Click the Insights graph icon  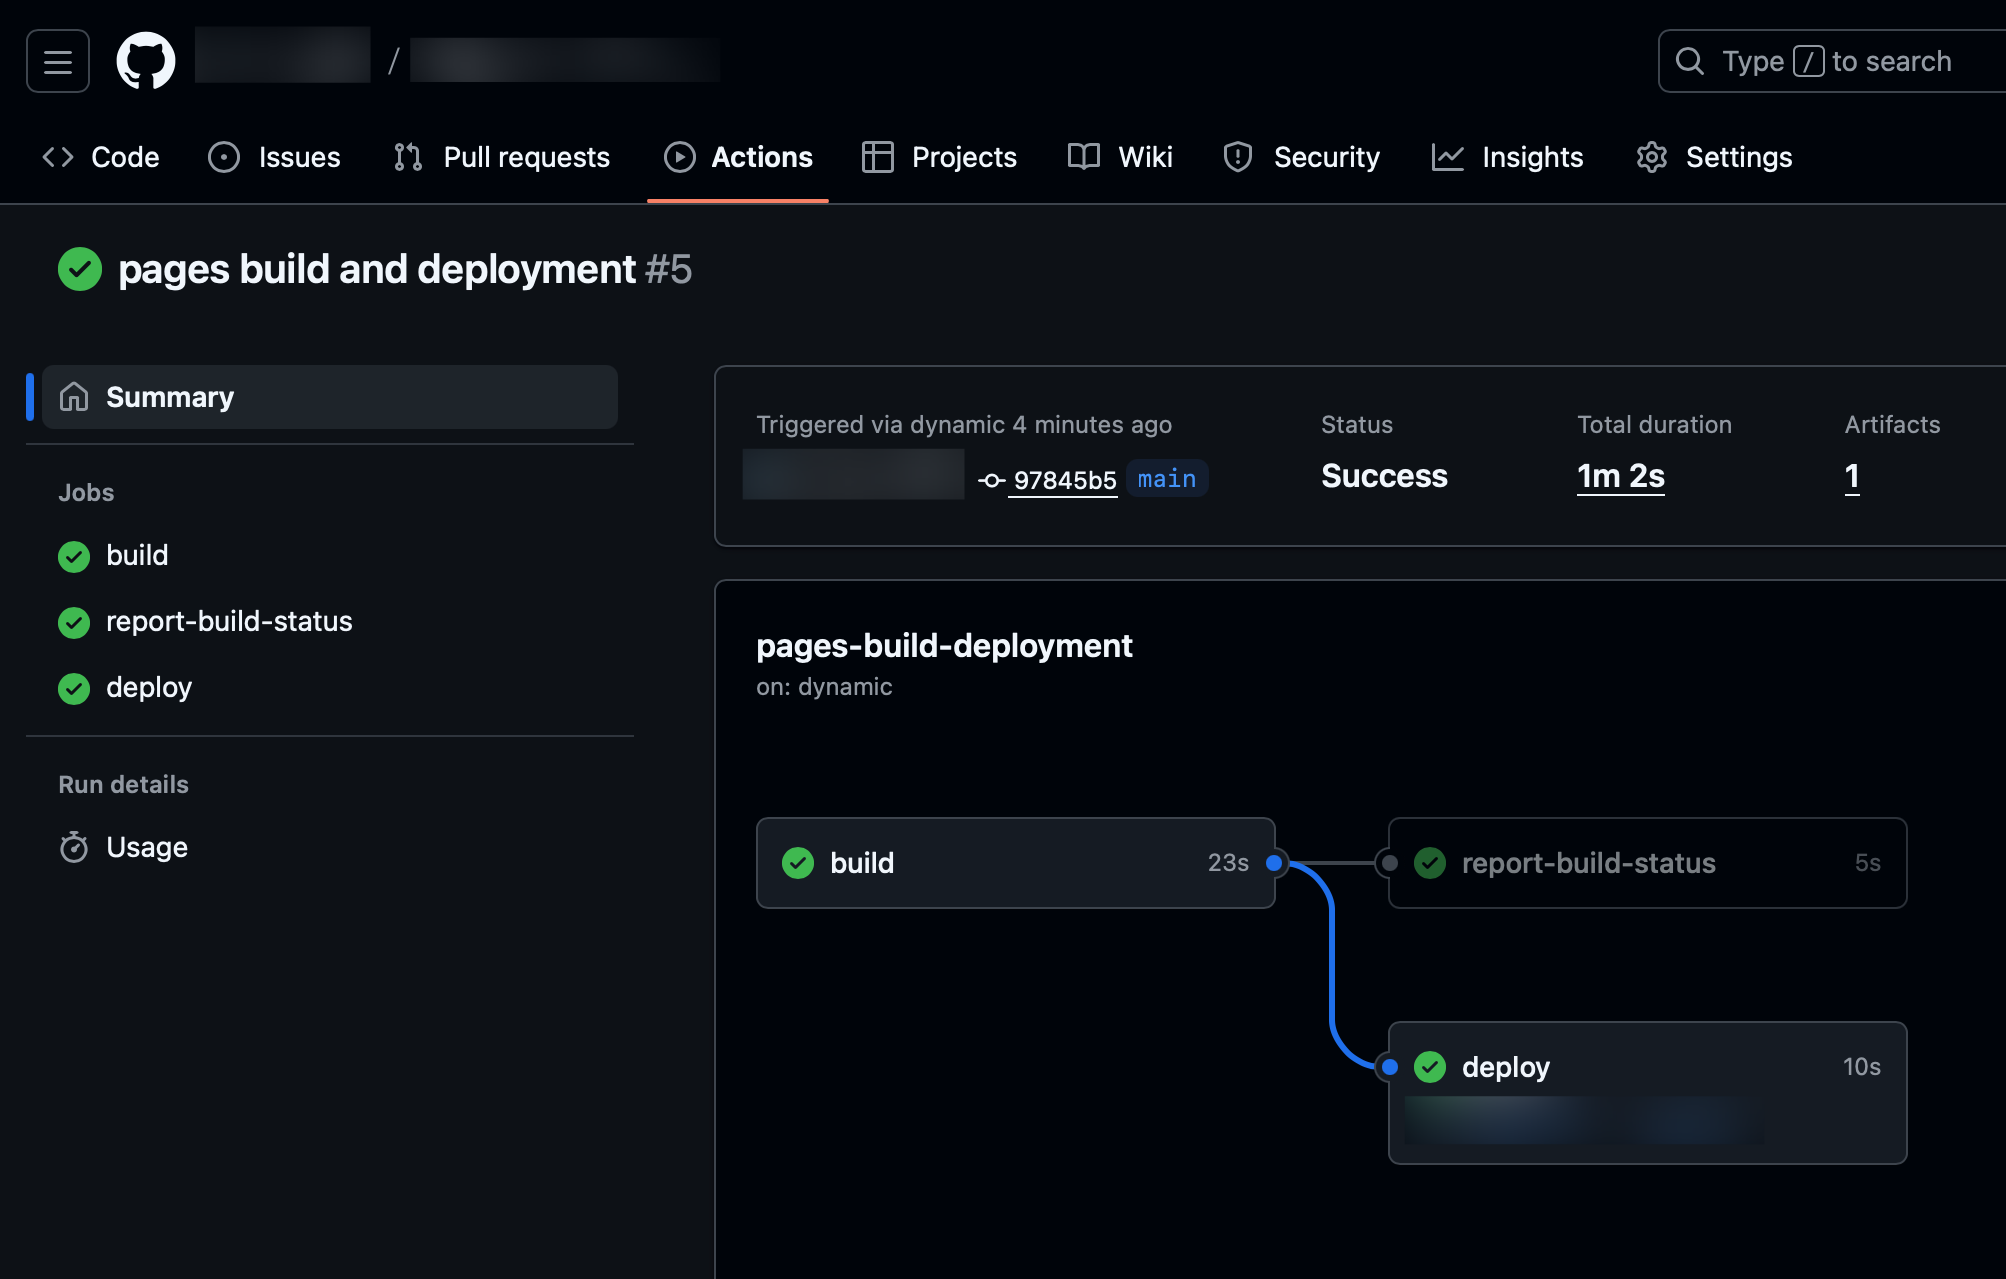(x=1448, y=157)
